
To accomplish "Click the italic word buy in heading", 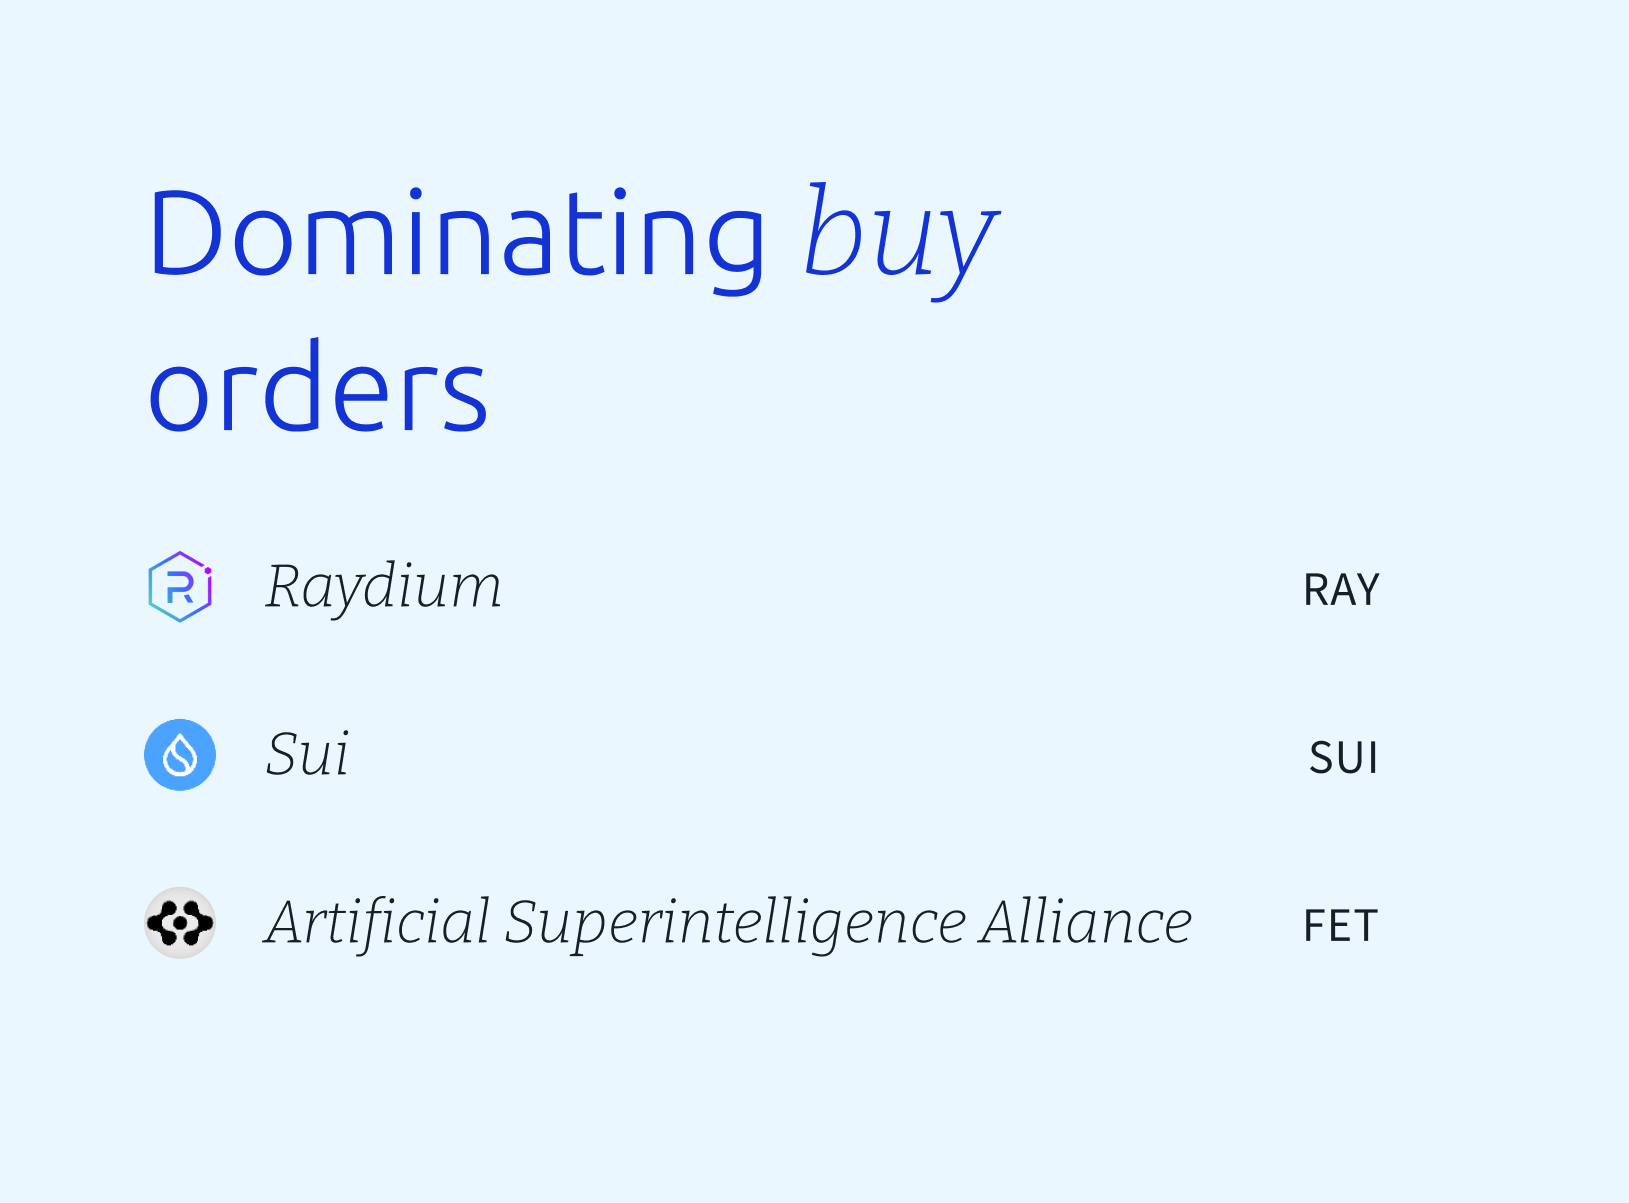I will [x=900, y=240].
